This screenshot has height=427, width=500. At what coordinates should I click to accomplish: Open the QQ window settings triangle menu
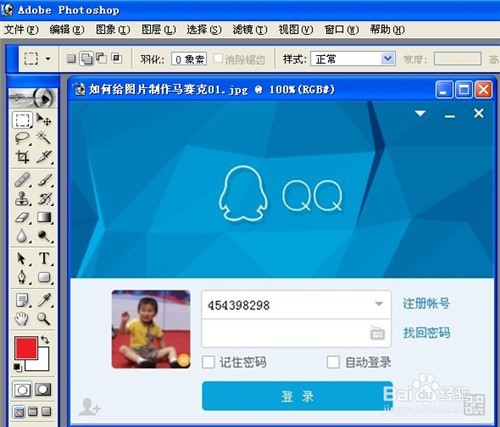[420, 114]
